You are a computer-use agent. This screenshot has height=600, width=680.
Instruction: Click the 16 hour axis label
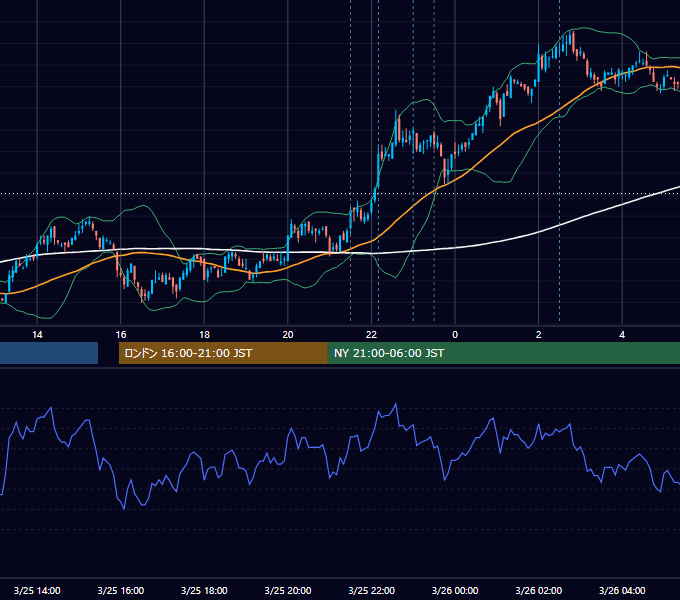121,335
